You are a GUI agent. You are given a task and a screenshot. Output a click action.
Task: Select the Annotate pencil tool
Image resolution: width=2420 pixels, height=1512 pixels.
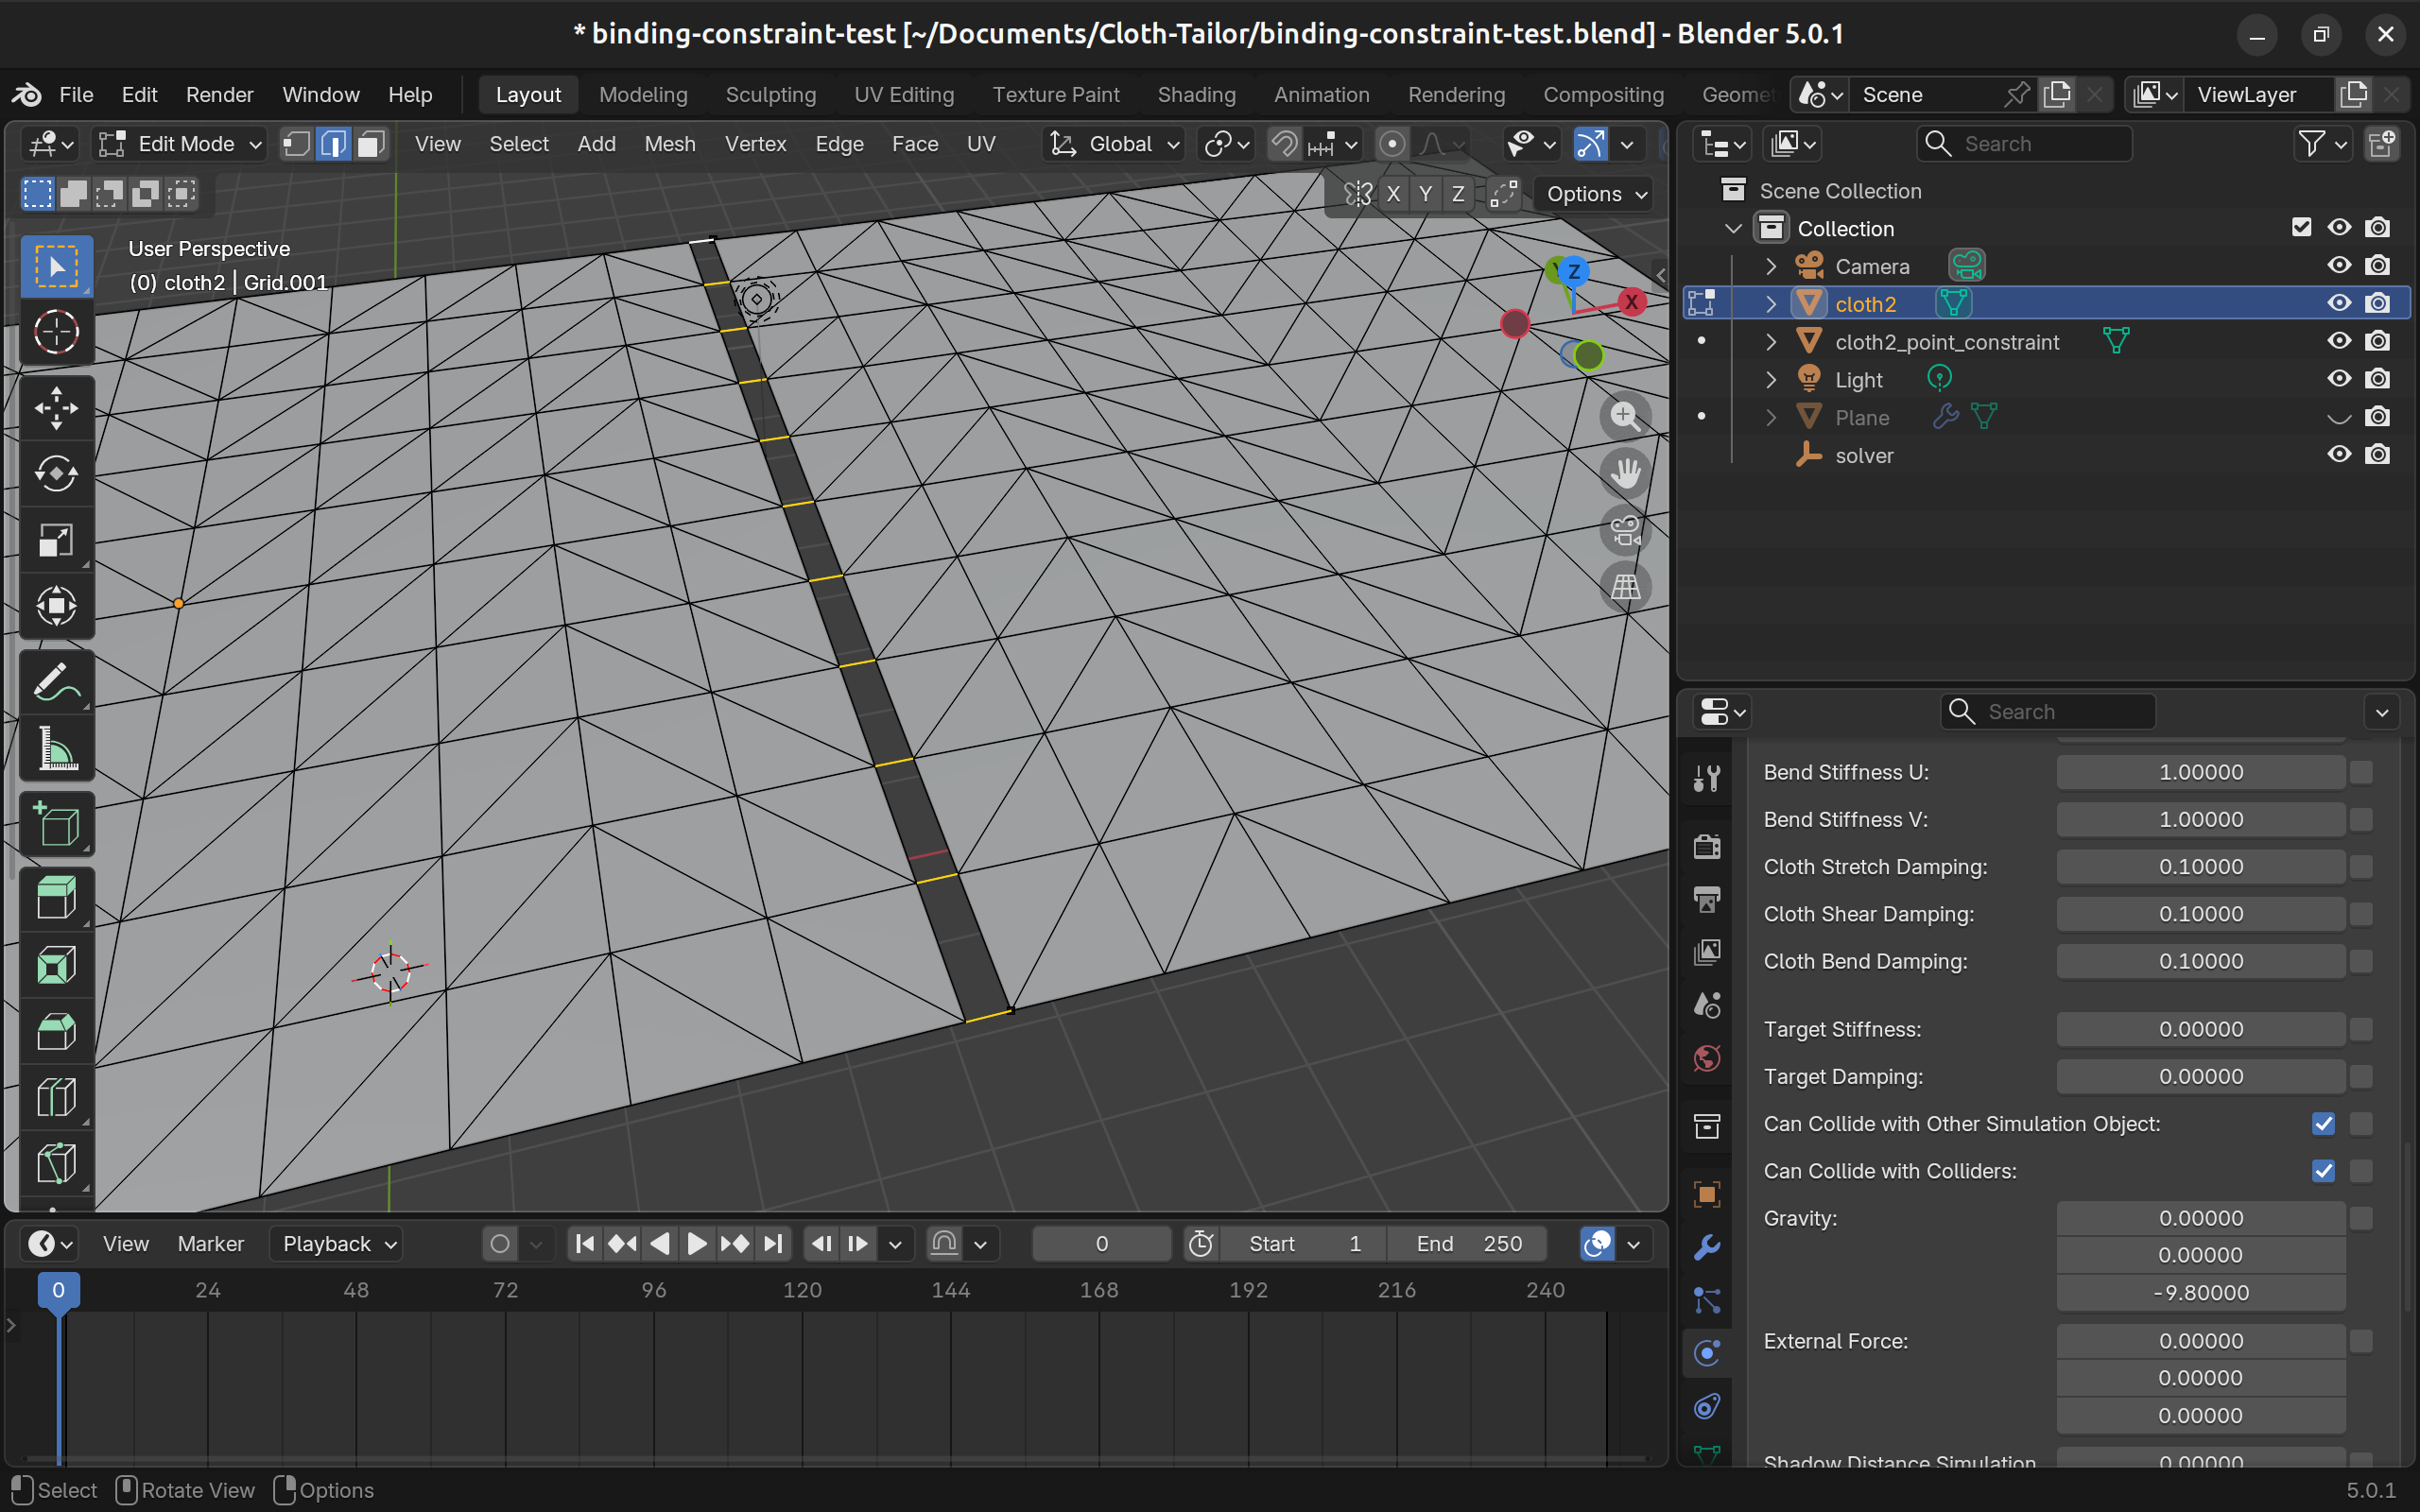pos(56,683)
